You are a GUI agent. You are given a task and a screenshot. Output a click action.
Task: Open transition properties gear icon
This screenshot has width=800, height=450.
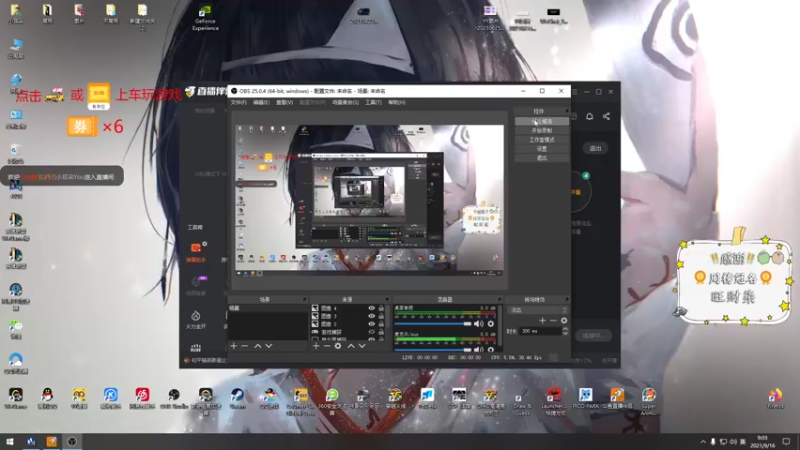click(564, 320)
